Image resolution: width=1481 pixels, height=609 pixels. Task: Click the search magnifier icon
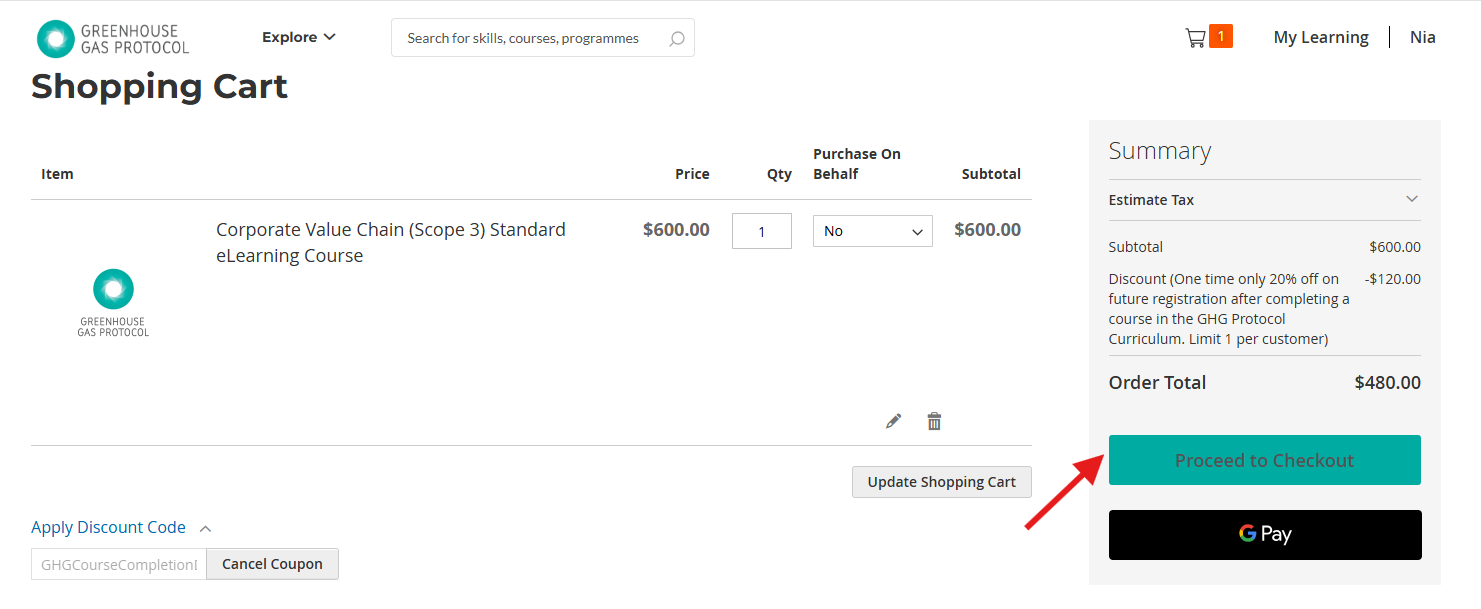coord(677,39)
